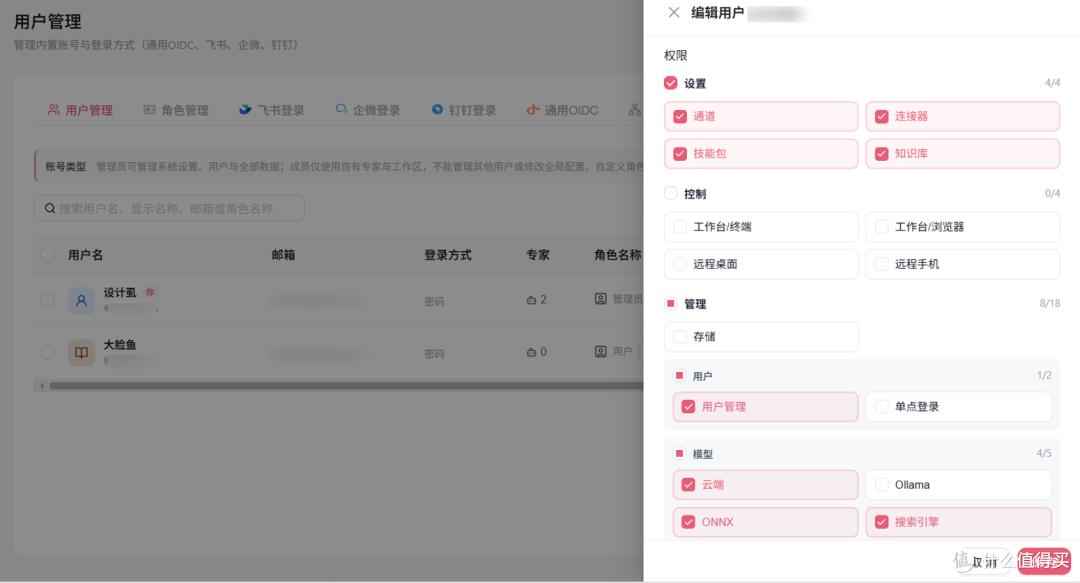The width and height of the screenshot is (1080, 583).
Task: Toggle the 模型 subgroup checkbox
Action: tap(680, 453)
